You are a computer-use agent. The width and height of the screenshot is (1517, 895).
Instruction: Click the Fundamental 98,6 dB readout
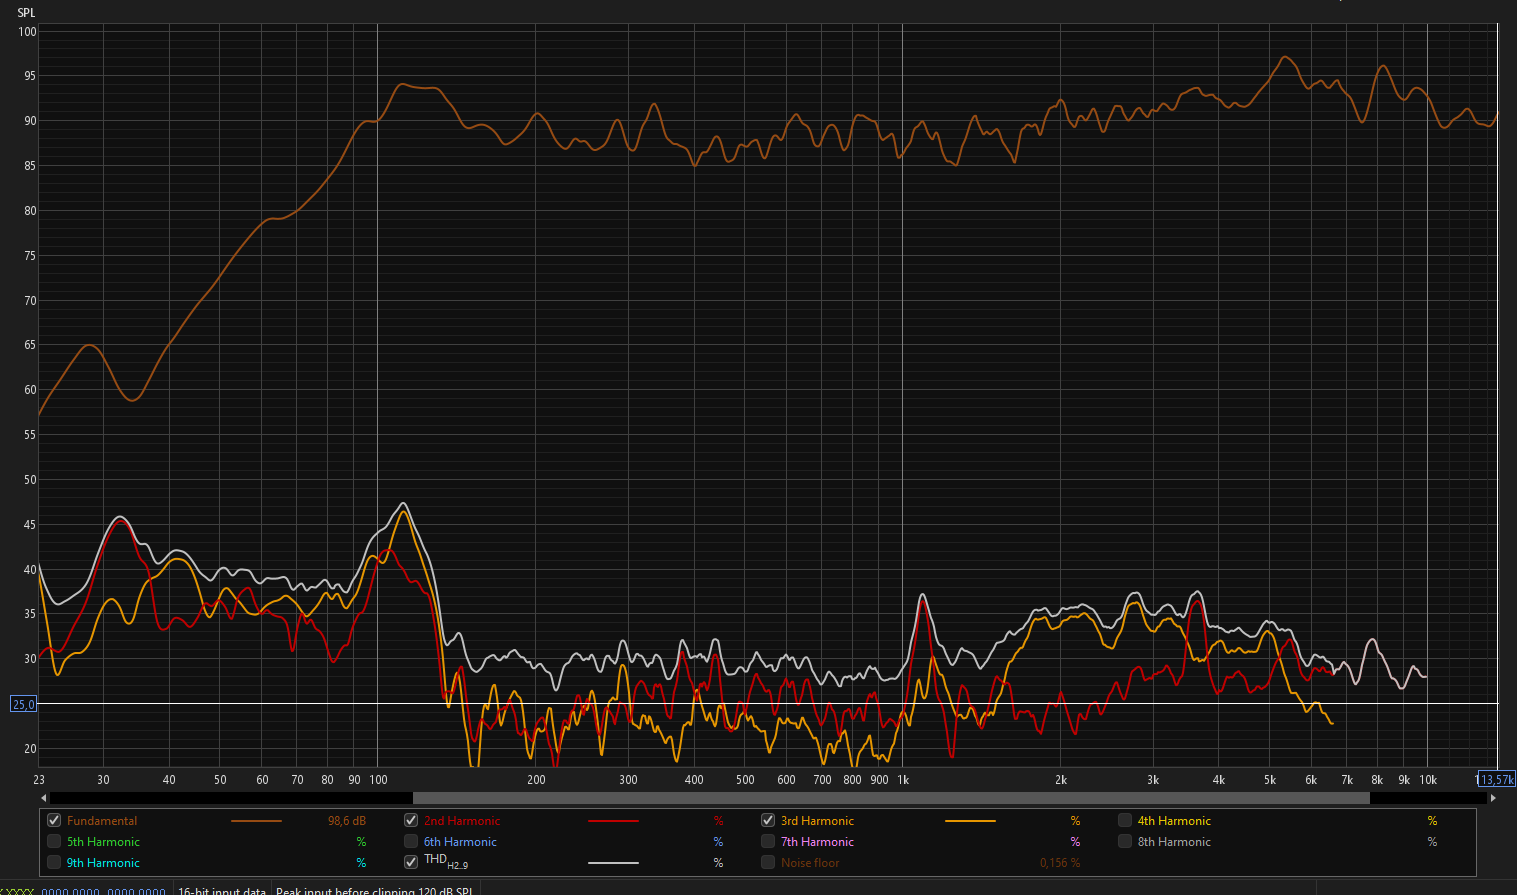click(x=346, y=821)
